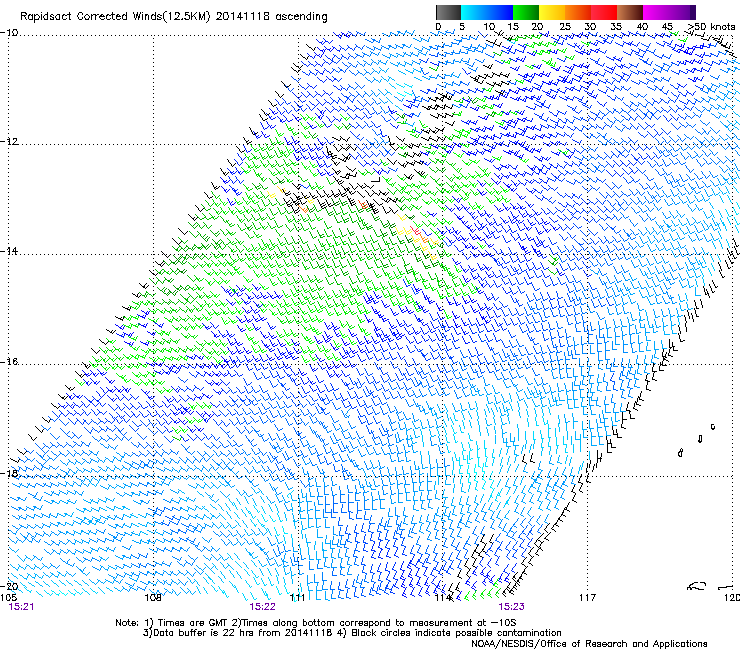Click the gray 0-5 knots legend swatch
The image size is (740, 650).
pos(448,12)
